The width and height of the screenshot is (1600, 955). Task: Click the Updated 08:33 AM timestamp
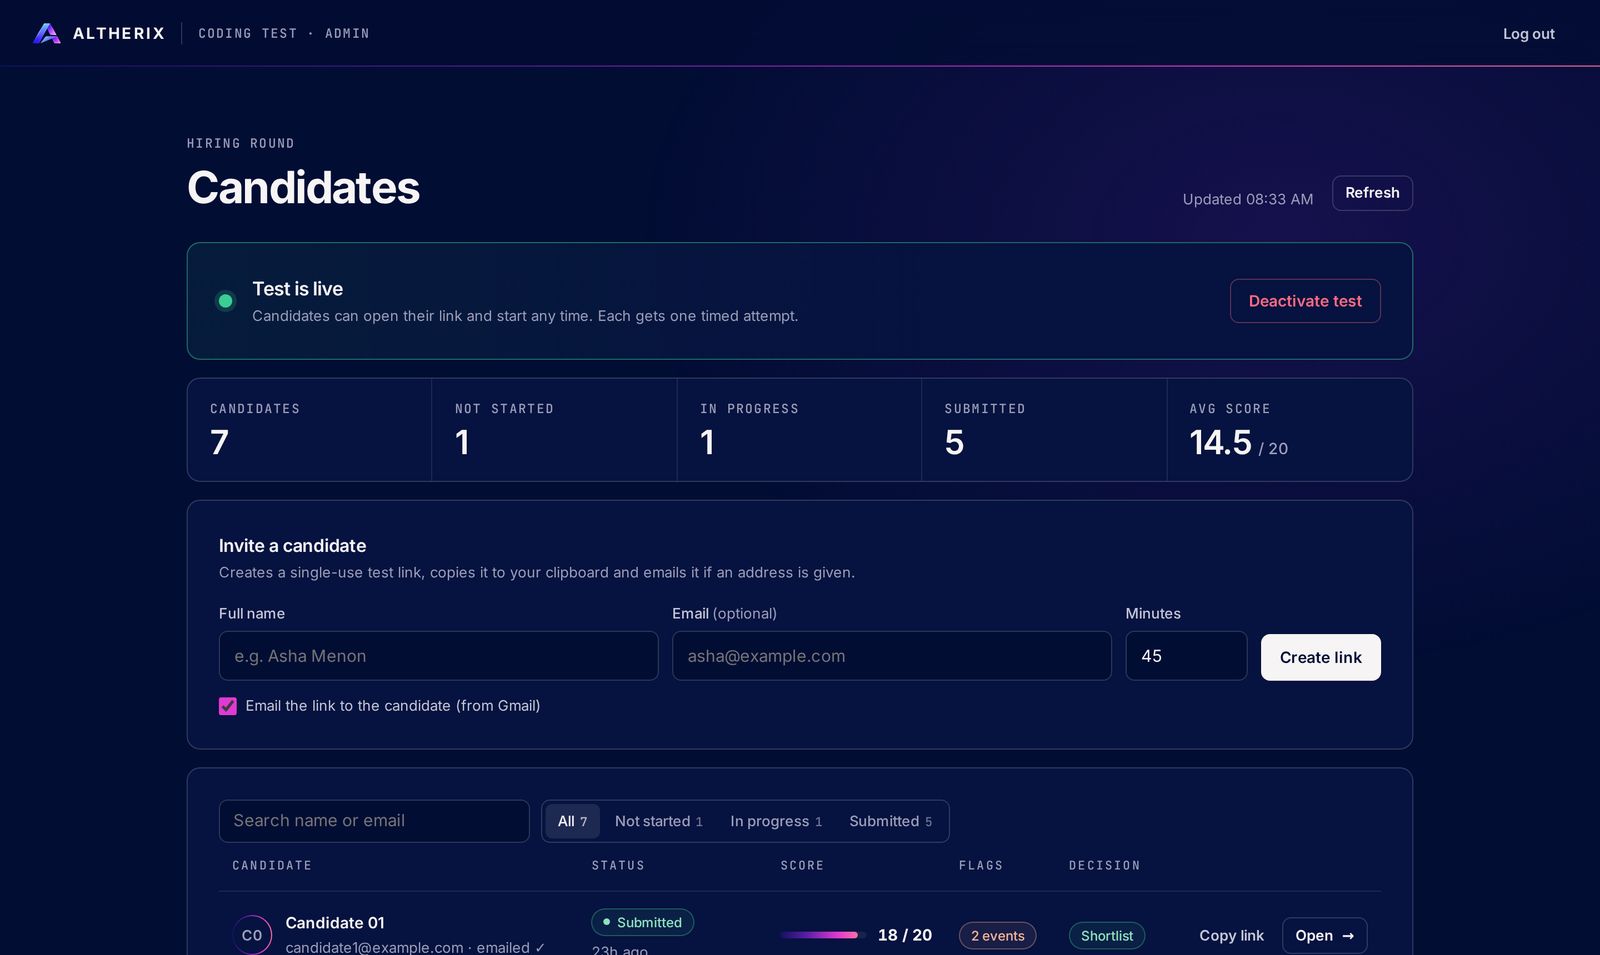(1247, 199)
